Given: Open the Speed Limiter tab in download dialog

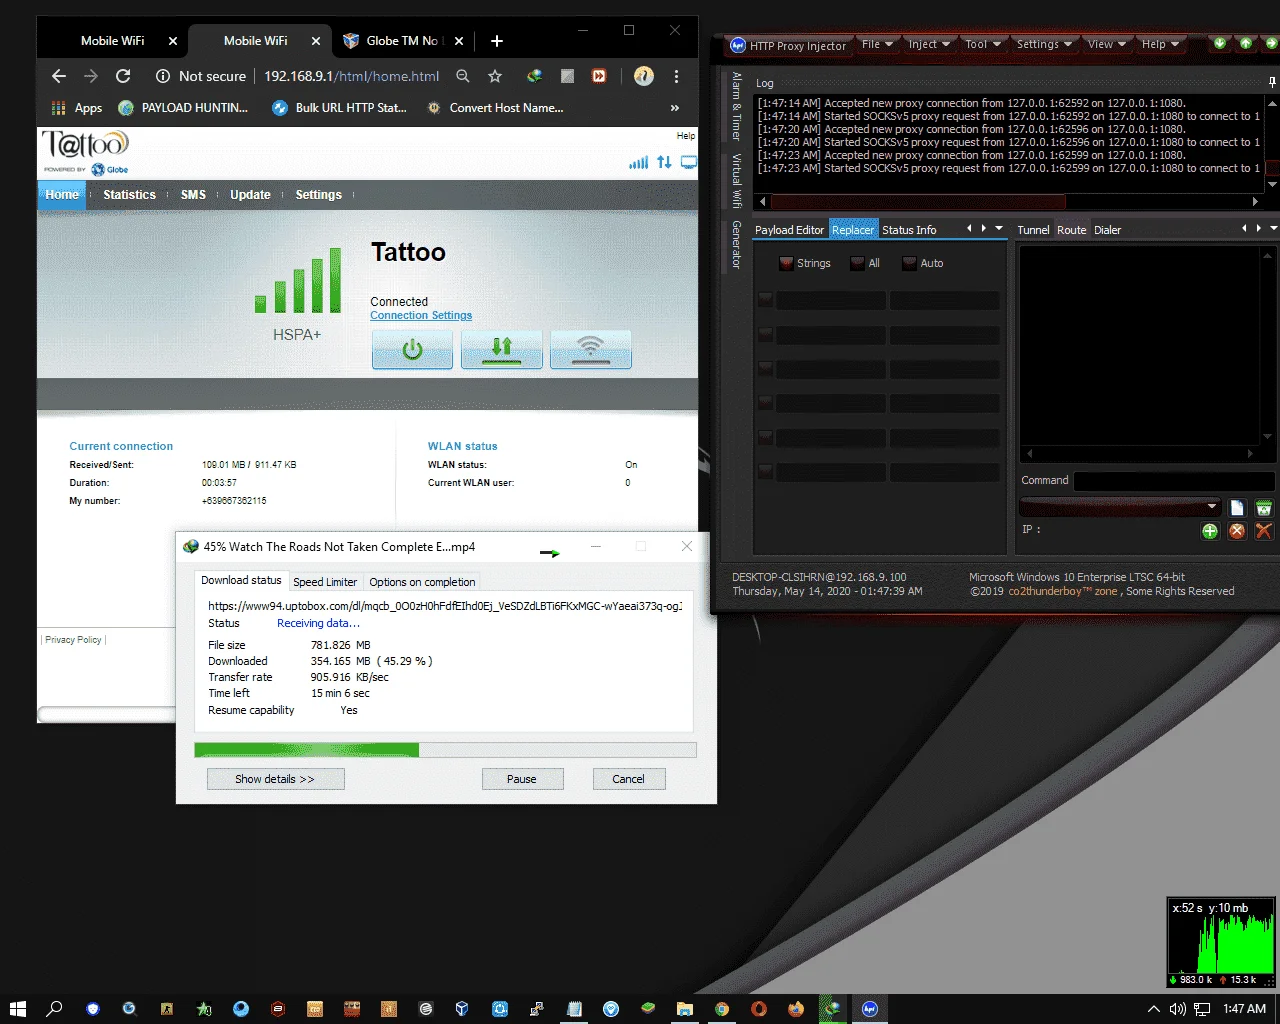Looking at the screenshot, I should [325, 582].
